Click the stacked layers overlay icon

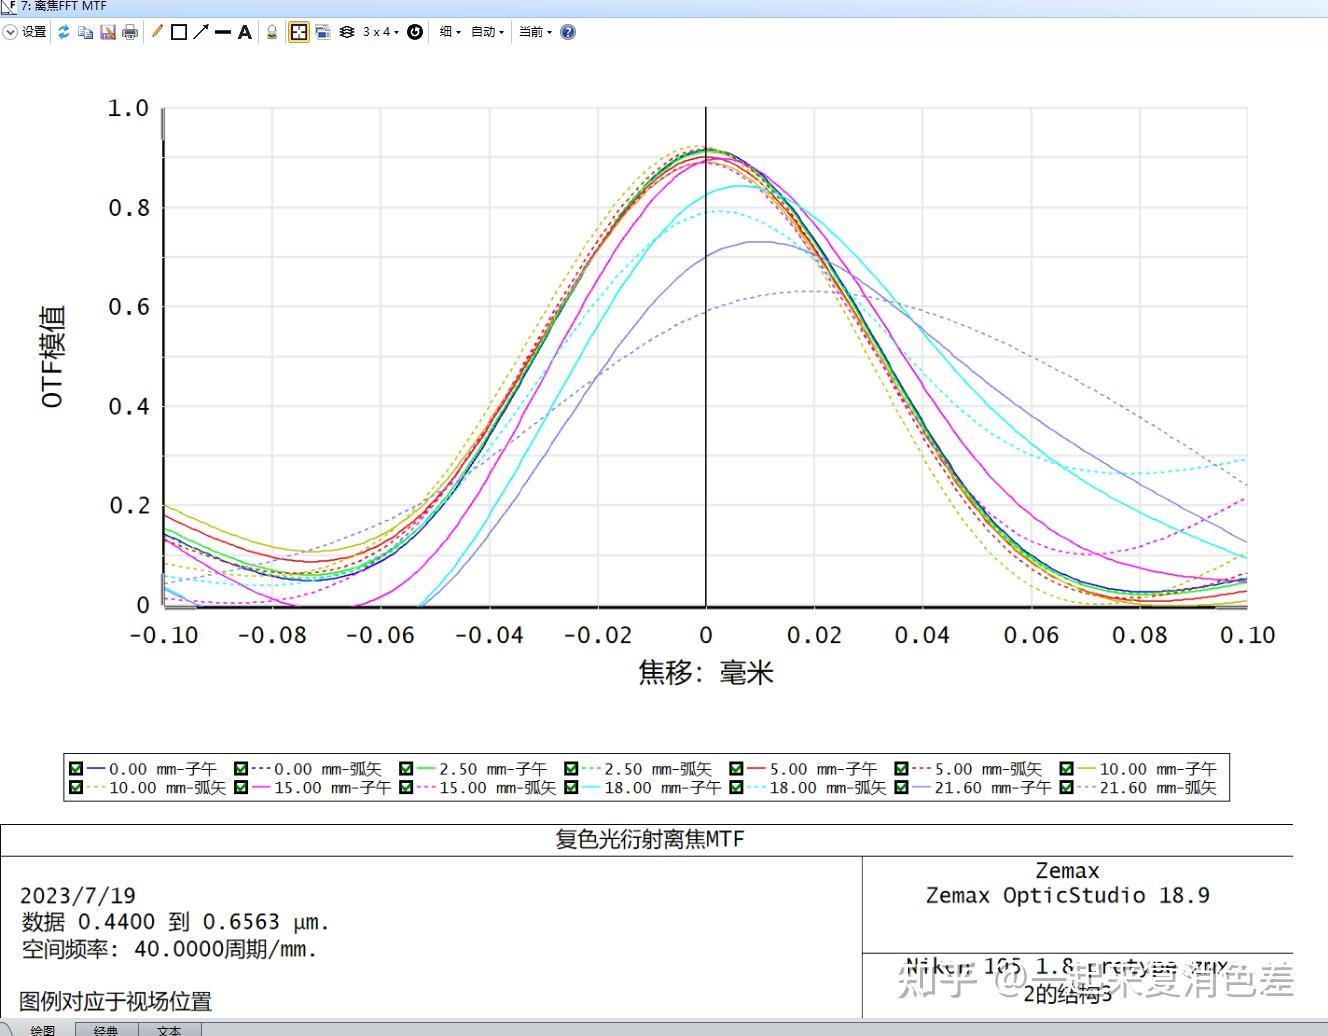tap(347, 32)
